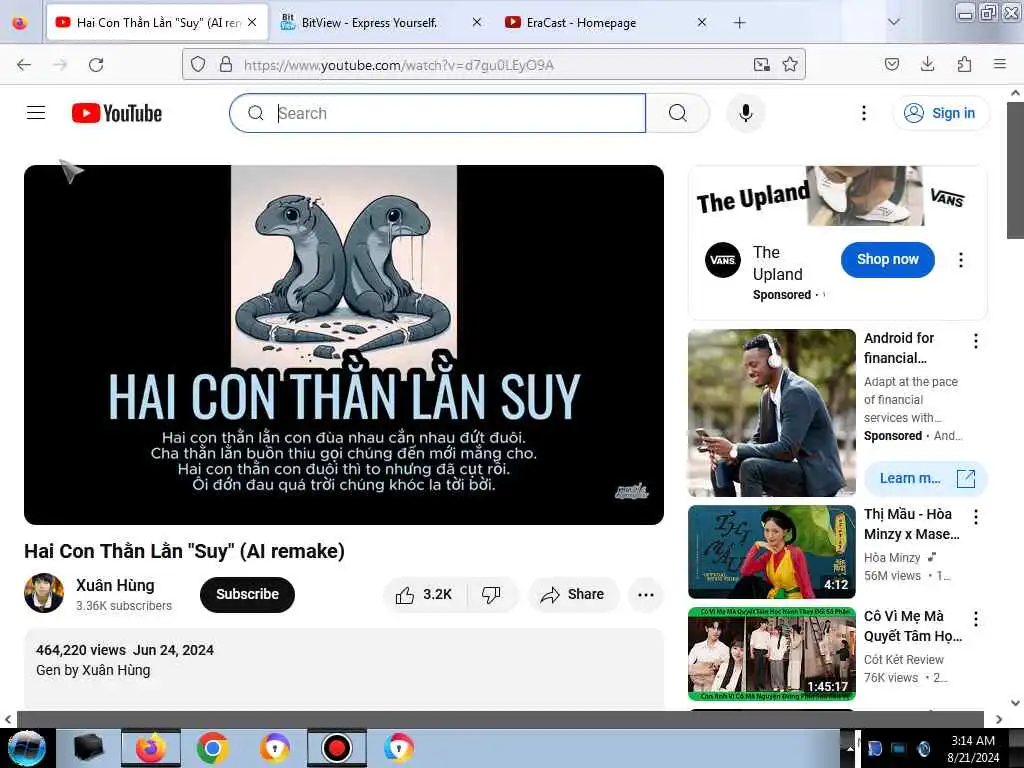Open the Xuân Hùng channel name link

tap(115, 585)
